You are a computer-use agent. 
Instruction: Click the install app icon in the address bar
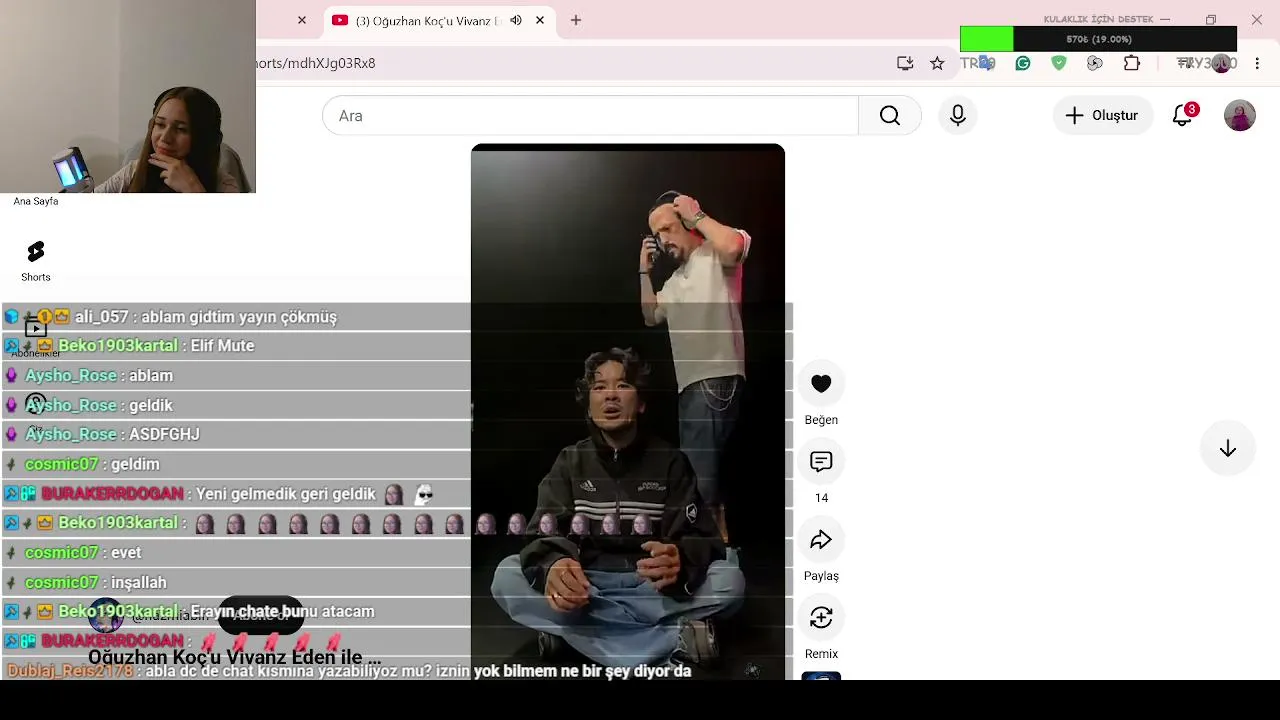click(905, 63)
